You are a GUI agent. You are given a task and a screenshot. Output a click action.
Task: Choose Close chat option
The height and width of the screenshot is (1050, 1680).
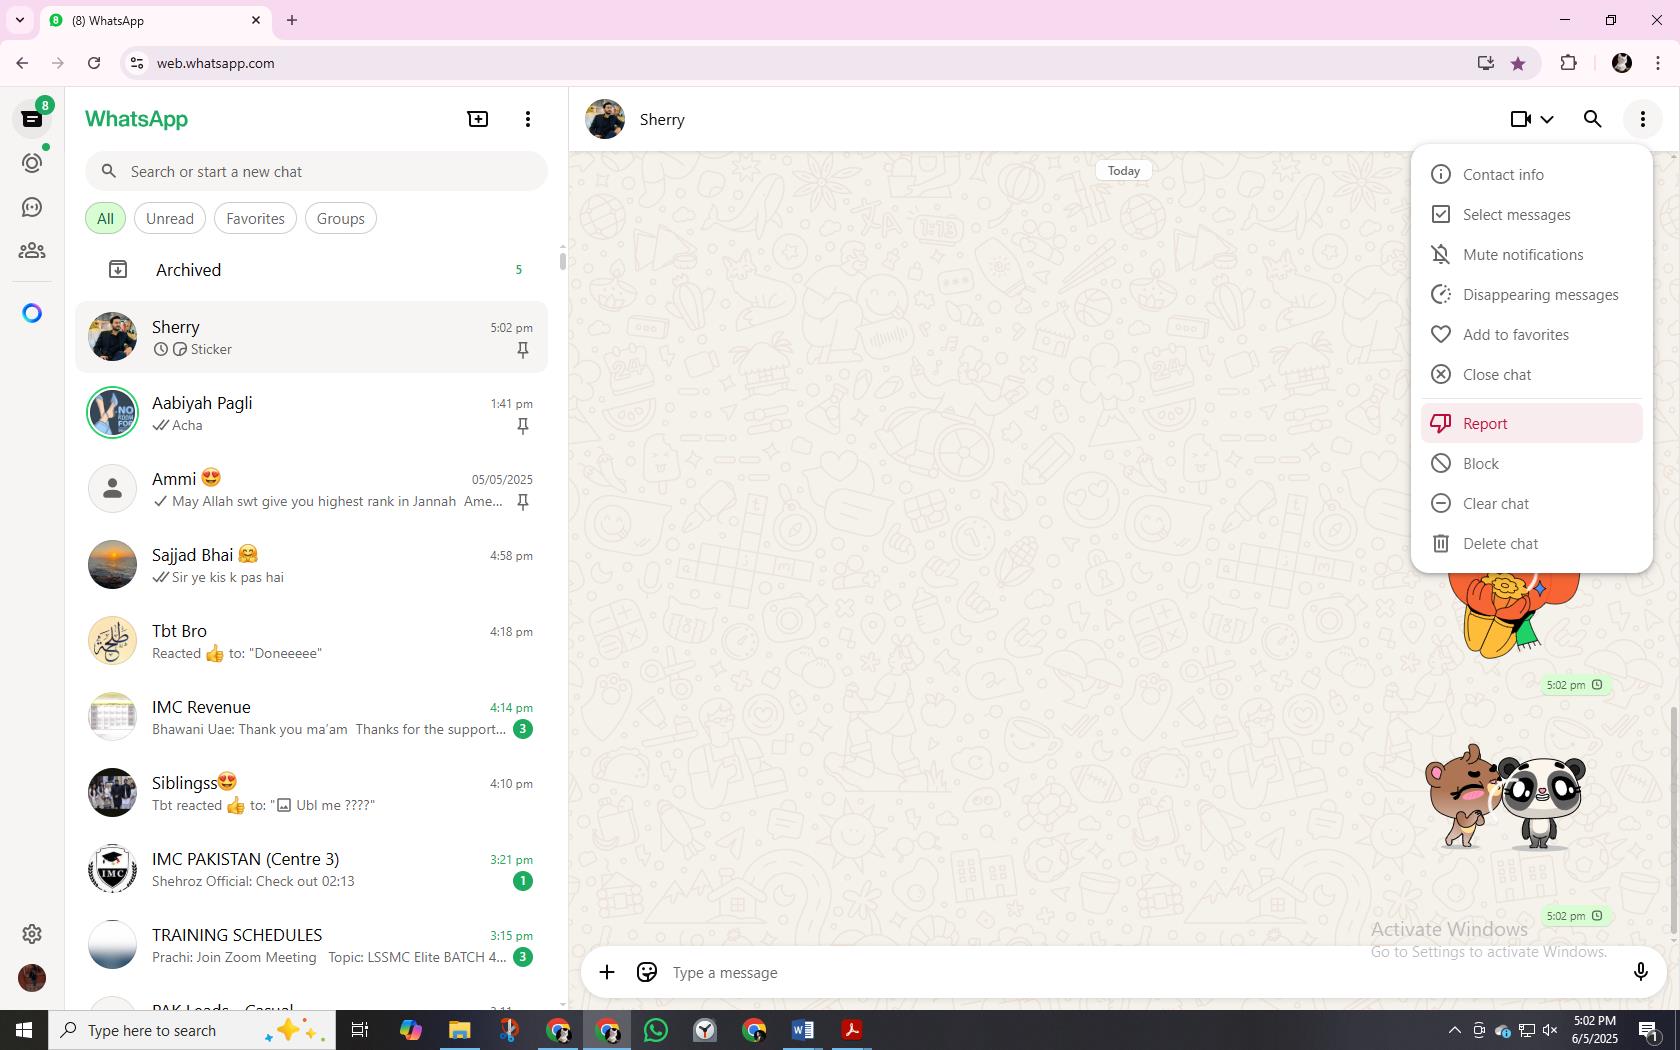coord(1531,375)
